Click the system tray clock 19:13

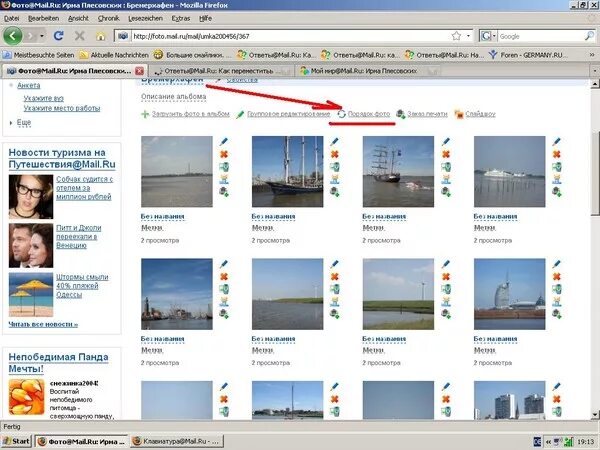coord(585,442)
